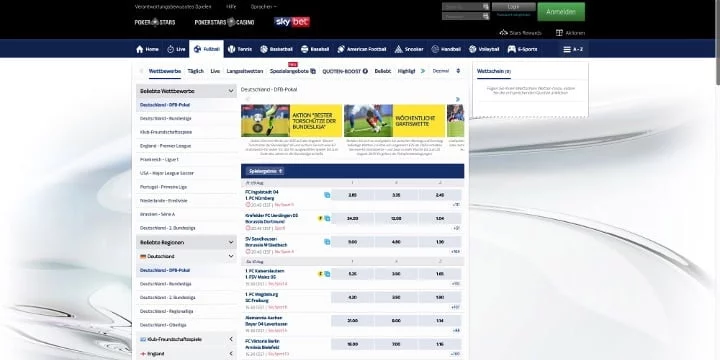720x360 pixels.
Task: Open the Handball sport section
Action: (446, 49)
